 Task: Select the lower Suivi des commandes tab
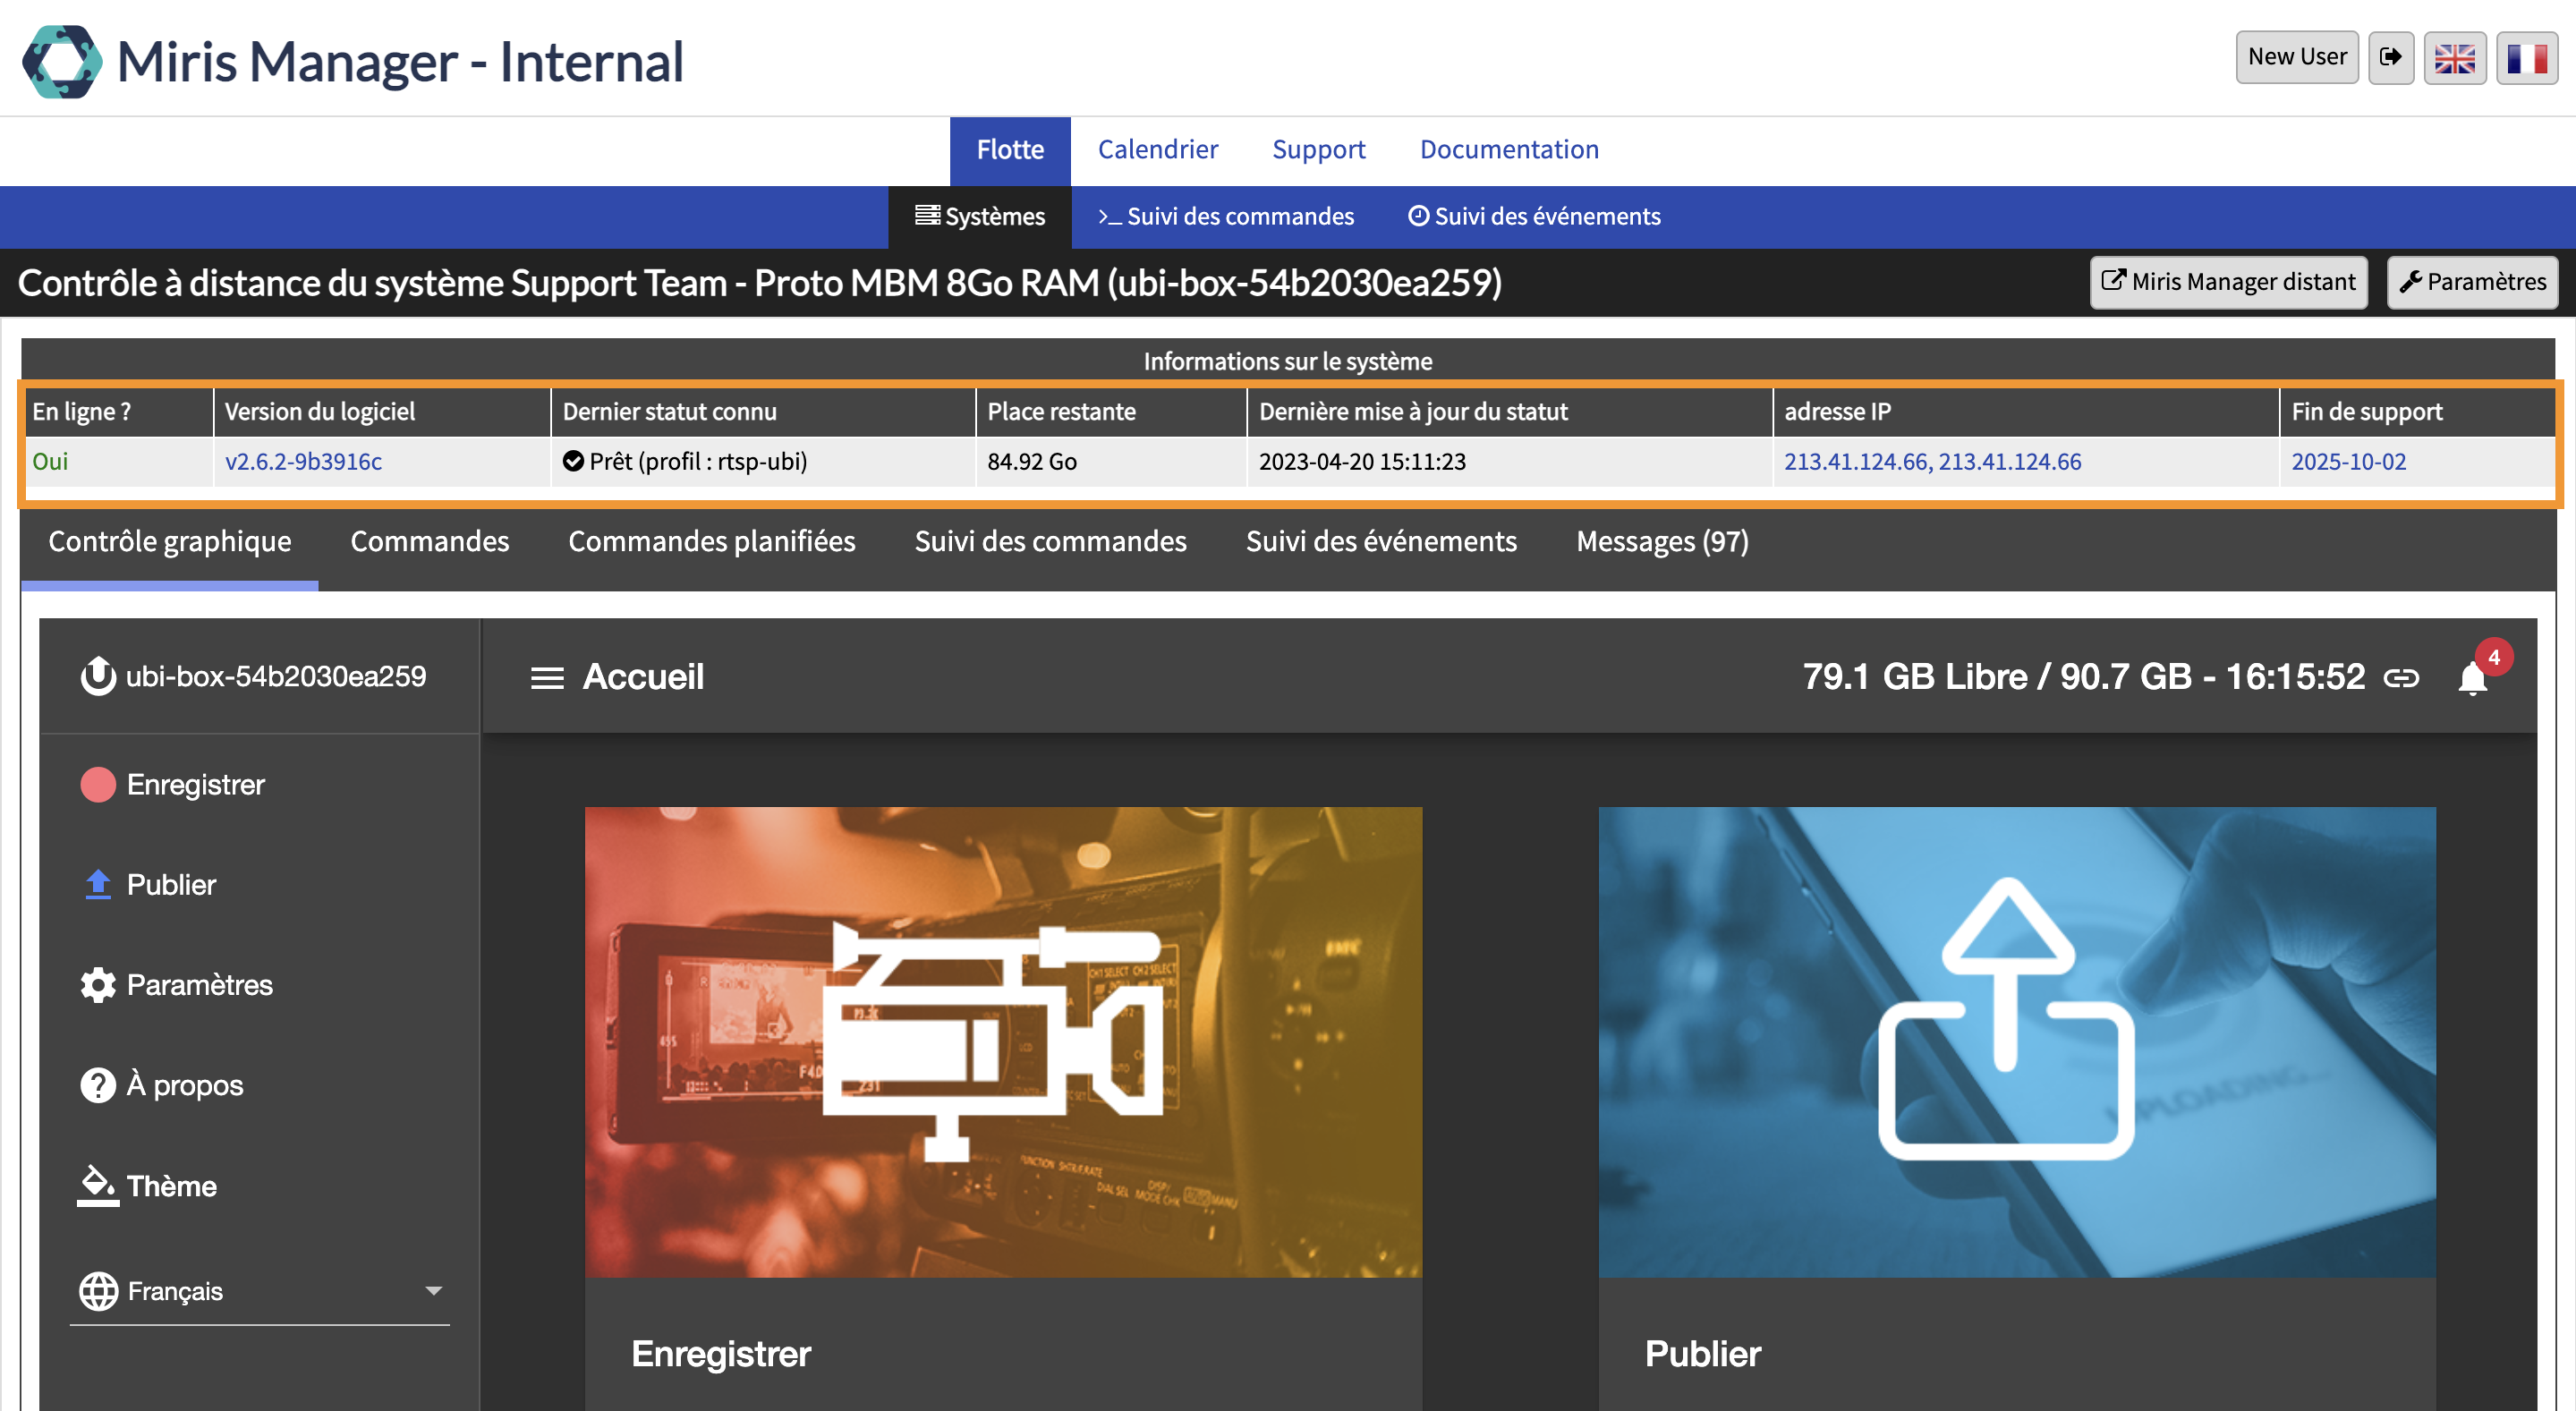pos(1051,541)
